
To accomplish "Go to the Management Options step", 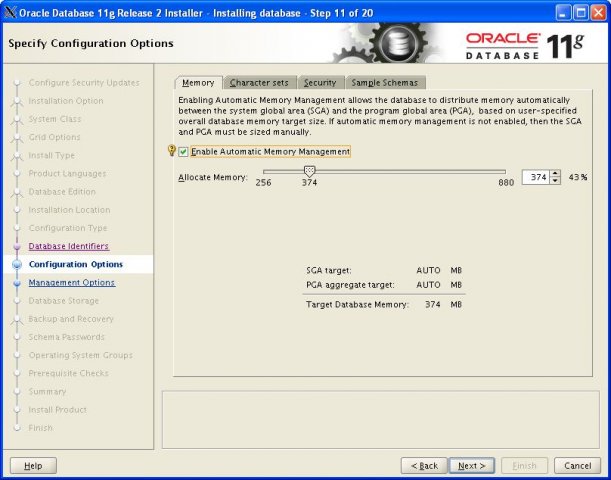I will click(x=72, y=282).
